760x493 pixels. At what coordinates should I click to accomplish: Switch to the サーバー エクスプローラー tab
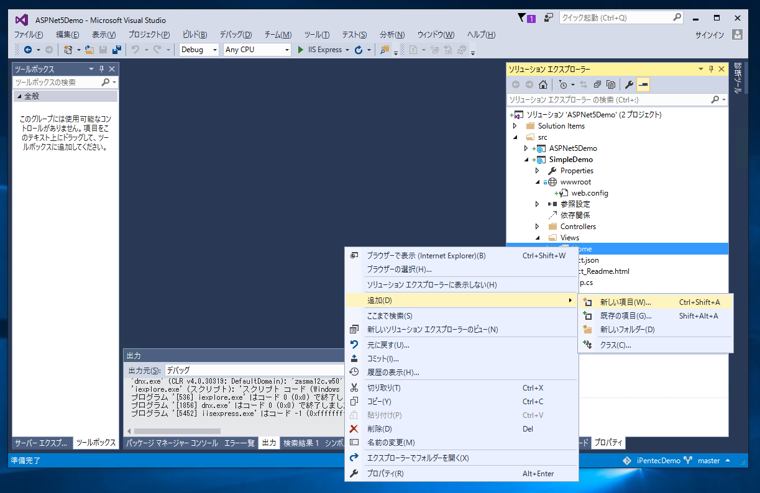pyautogui.click(x=41, y=443)
